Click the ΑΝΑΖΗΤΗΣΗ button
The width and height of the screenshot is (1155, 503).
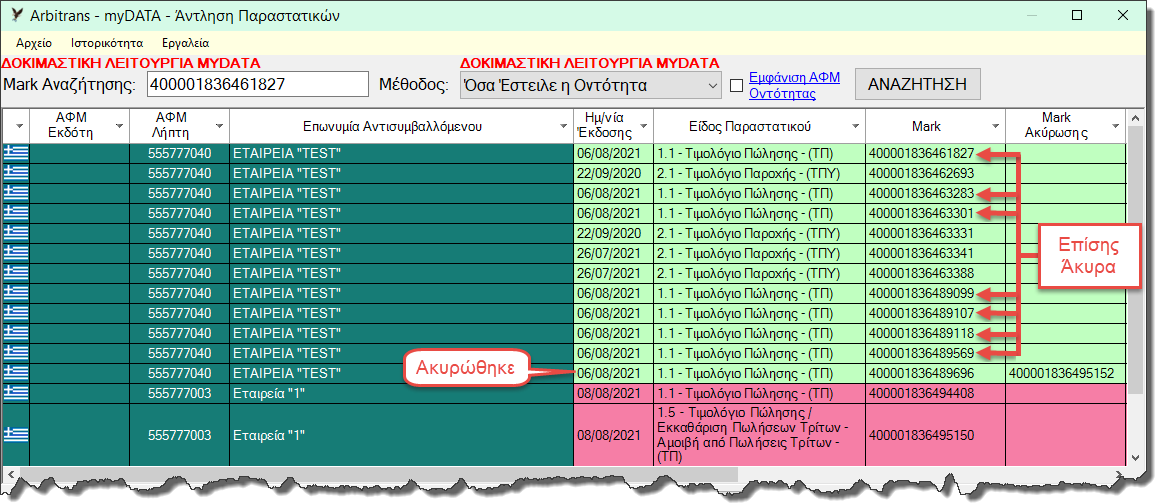pyautogui.click(x=918, y=84)
